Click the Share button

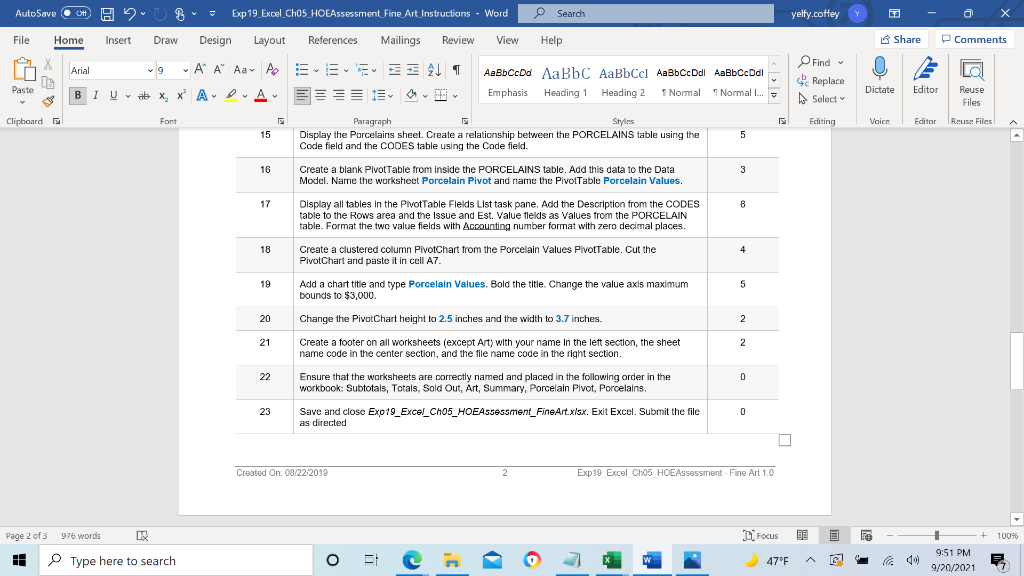pyautogui.click(x=903, y=38)
